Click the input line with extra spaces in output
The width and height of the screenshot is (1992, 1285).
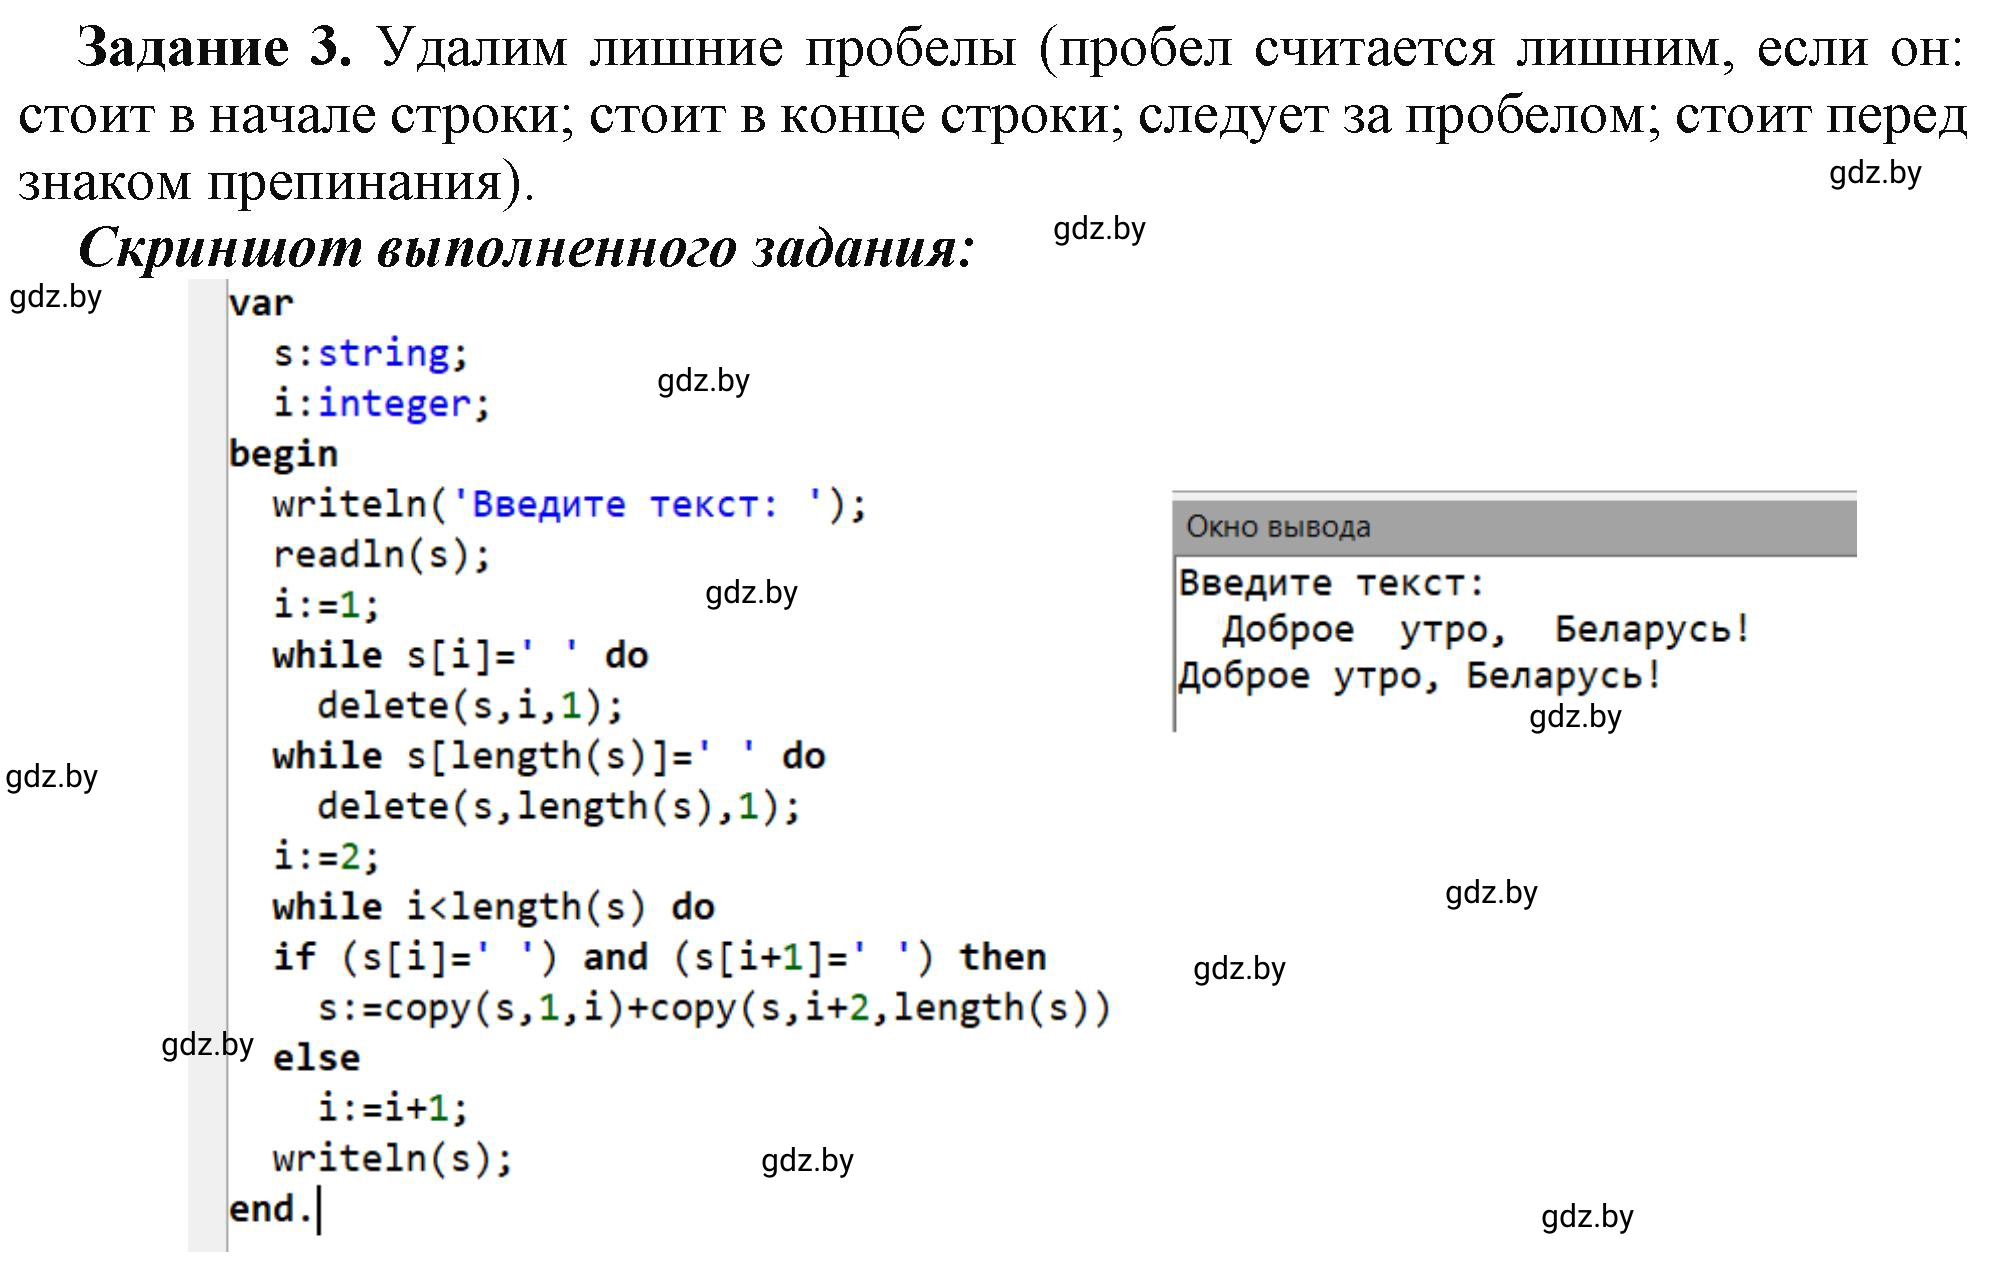tap(1486, 630)
